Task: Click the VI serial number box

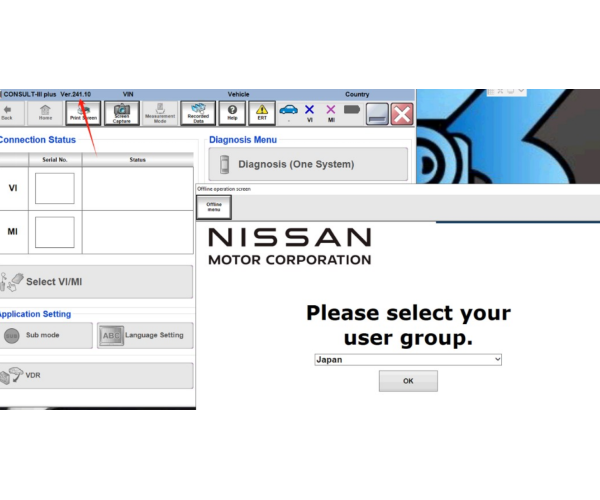Action: 55,188
